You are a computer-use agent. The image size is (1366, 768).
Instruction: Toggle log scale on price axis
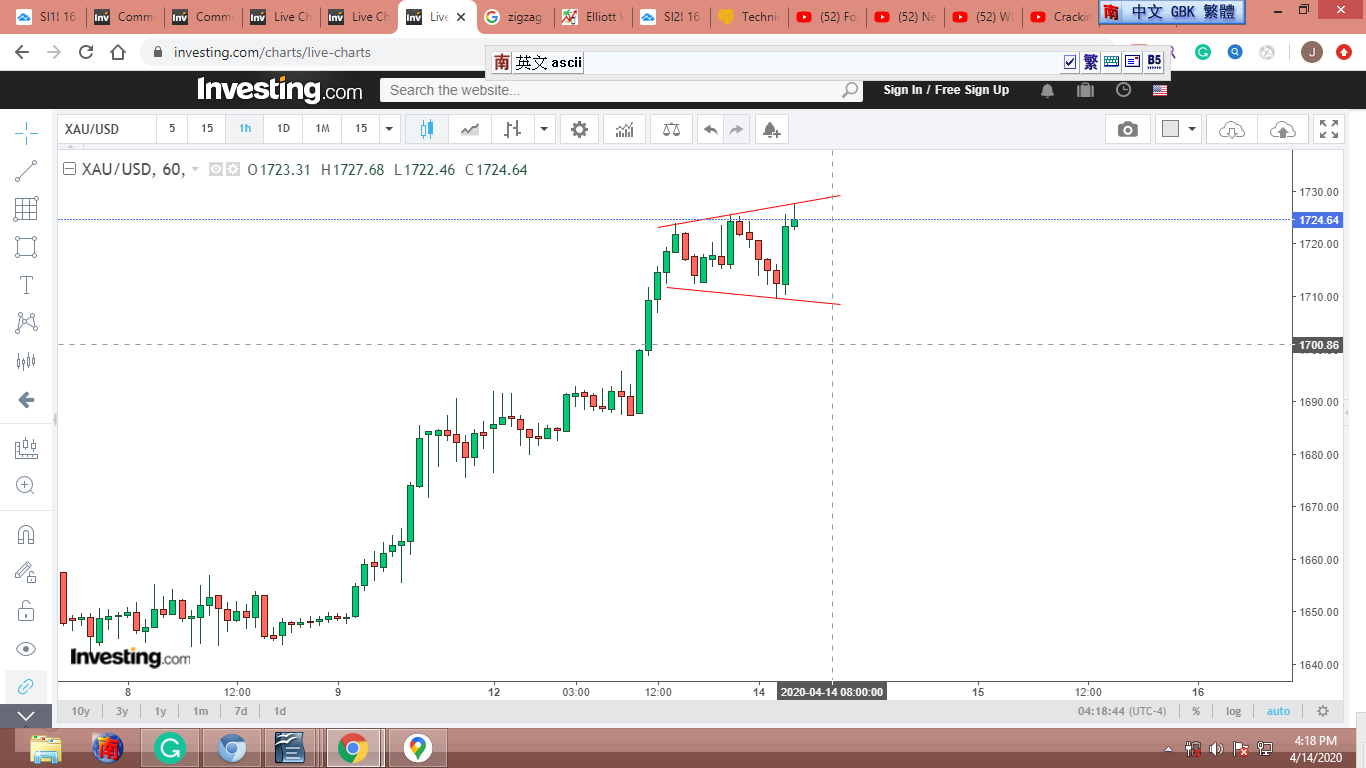click(1233, 711)
